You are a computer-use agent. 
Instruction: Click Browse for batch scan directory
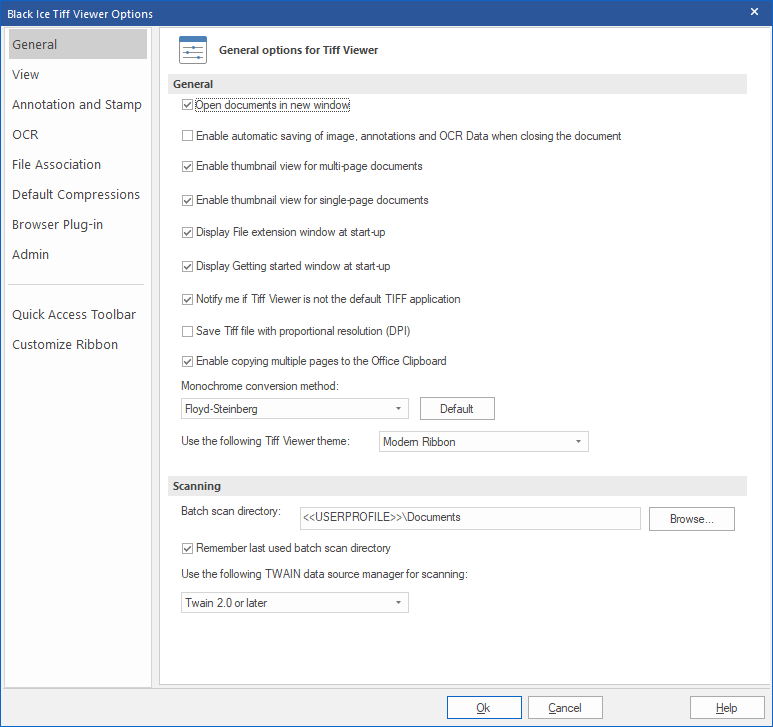point(692,519)
